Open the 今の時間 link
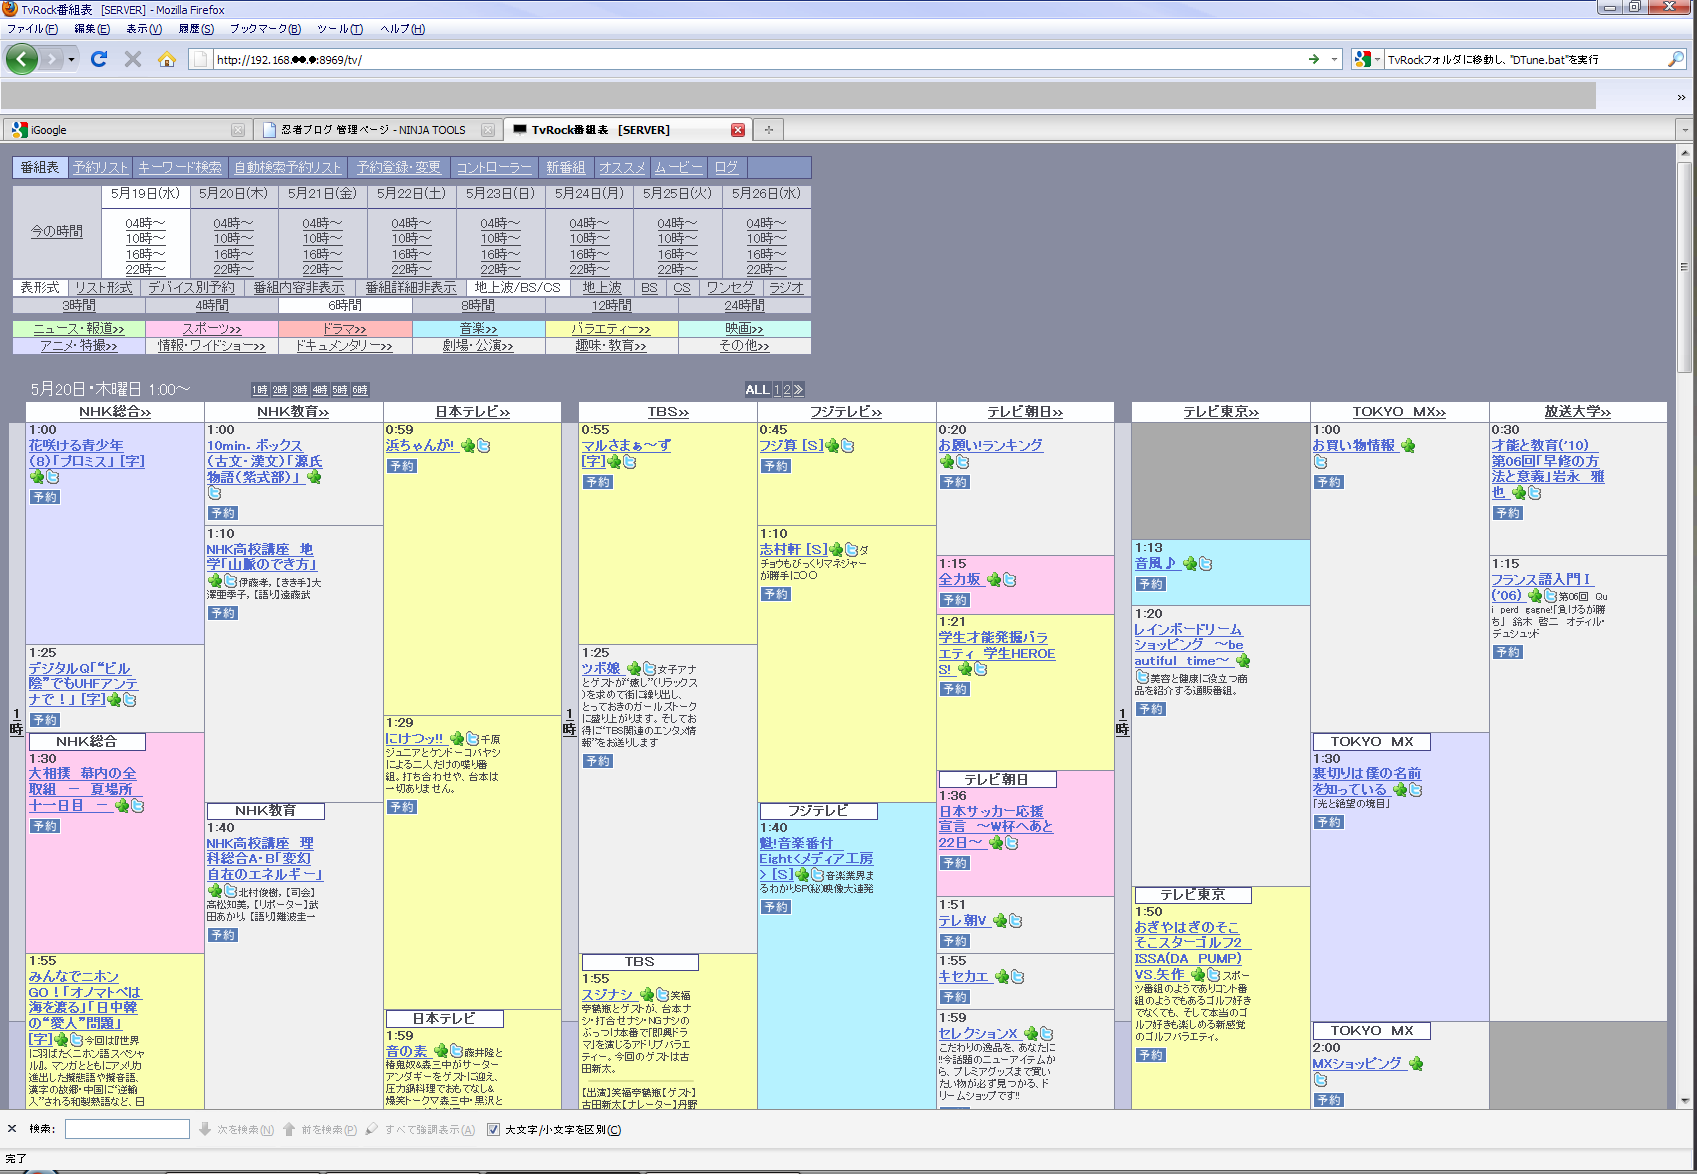 pyautogui.click(x=57, y=231)
